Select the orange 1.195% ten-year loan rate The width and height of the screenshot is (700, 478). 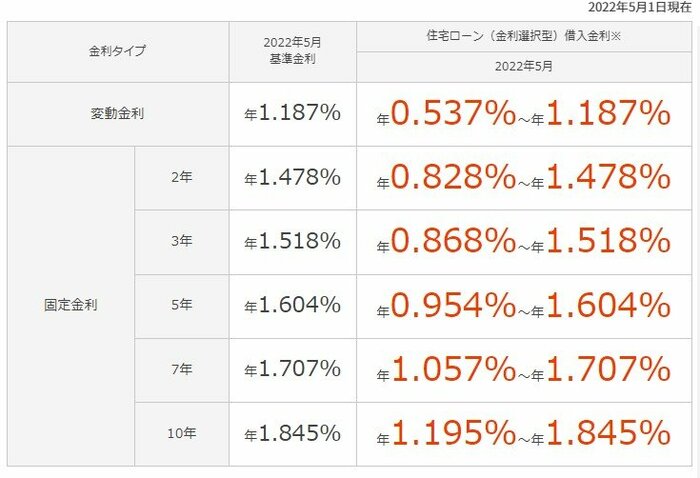click(x=451, y=434)
